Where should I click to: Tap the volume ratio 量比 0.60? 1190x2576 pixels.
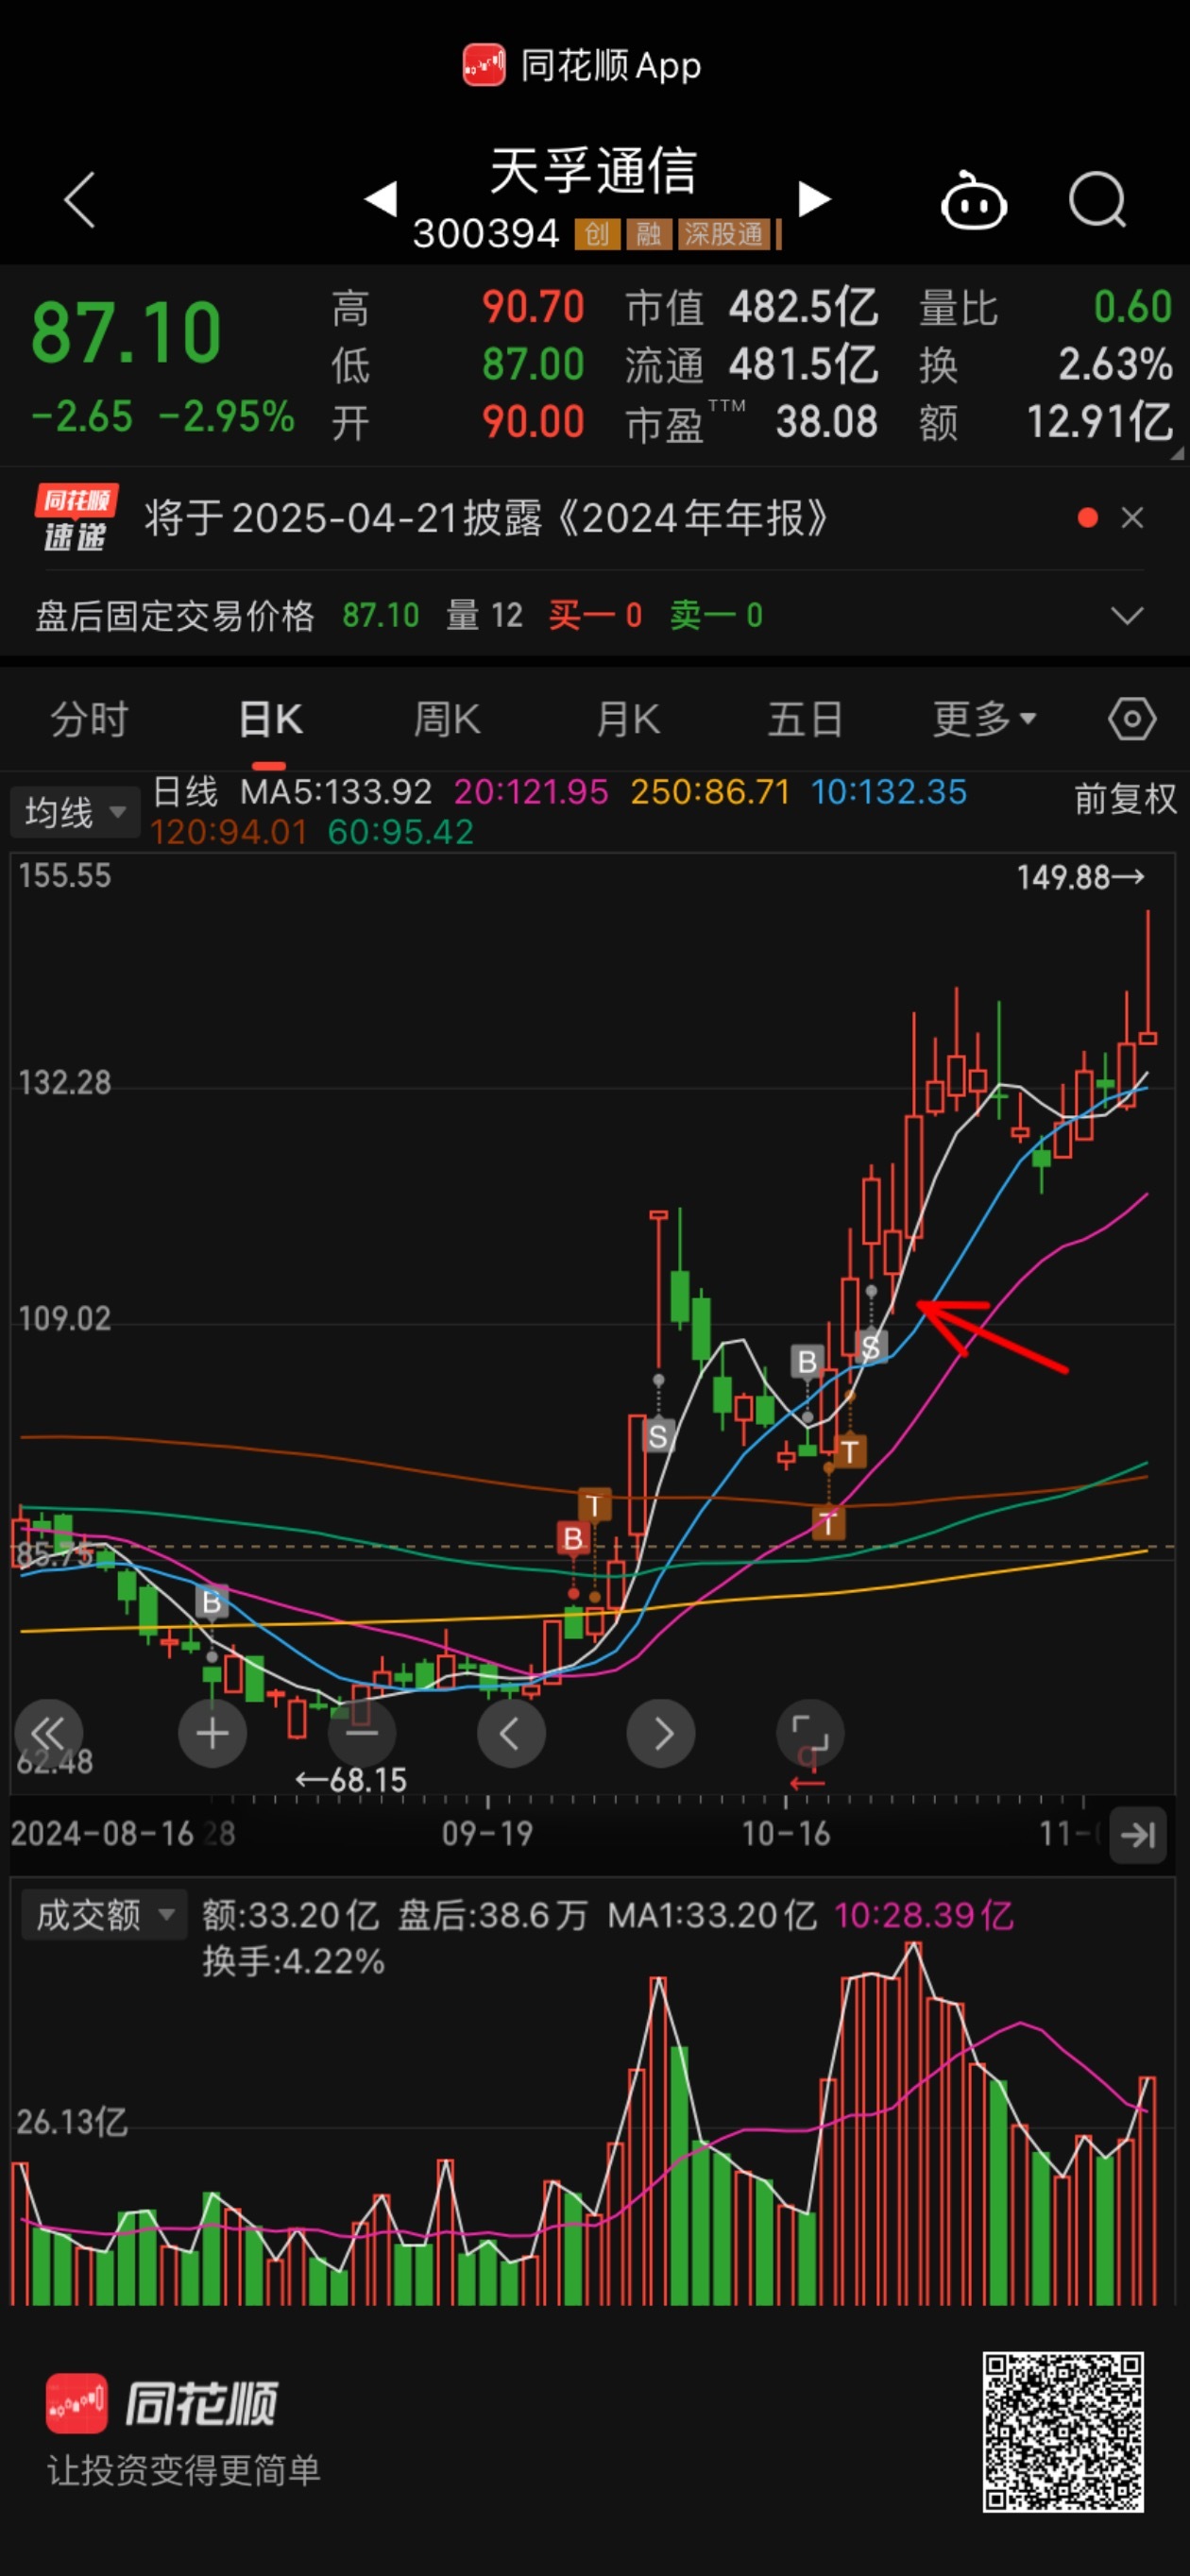click(1045, 308)
